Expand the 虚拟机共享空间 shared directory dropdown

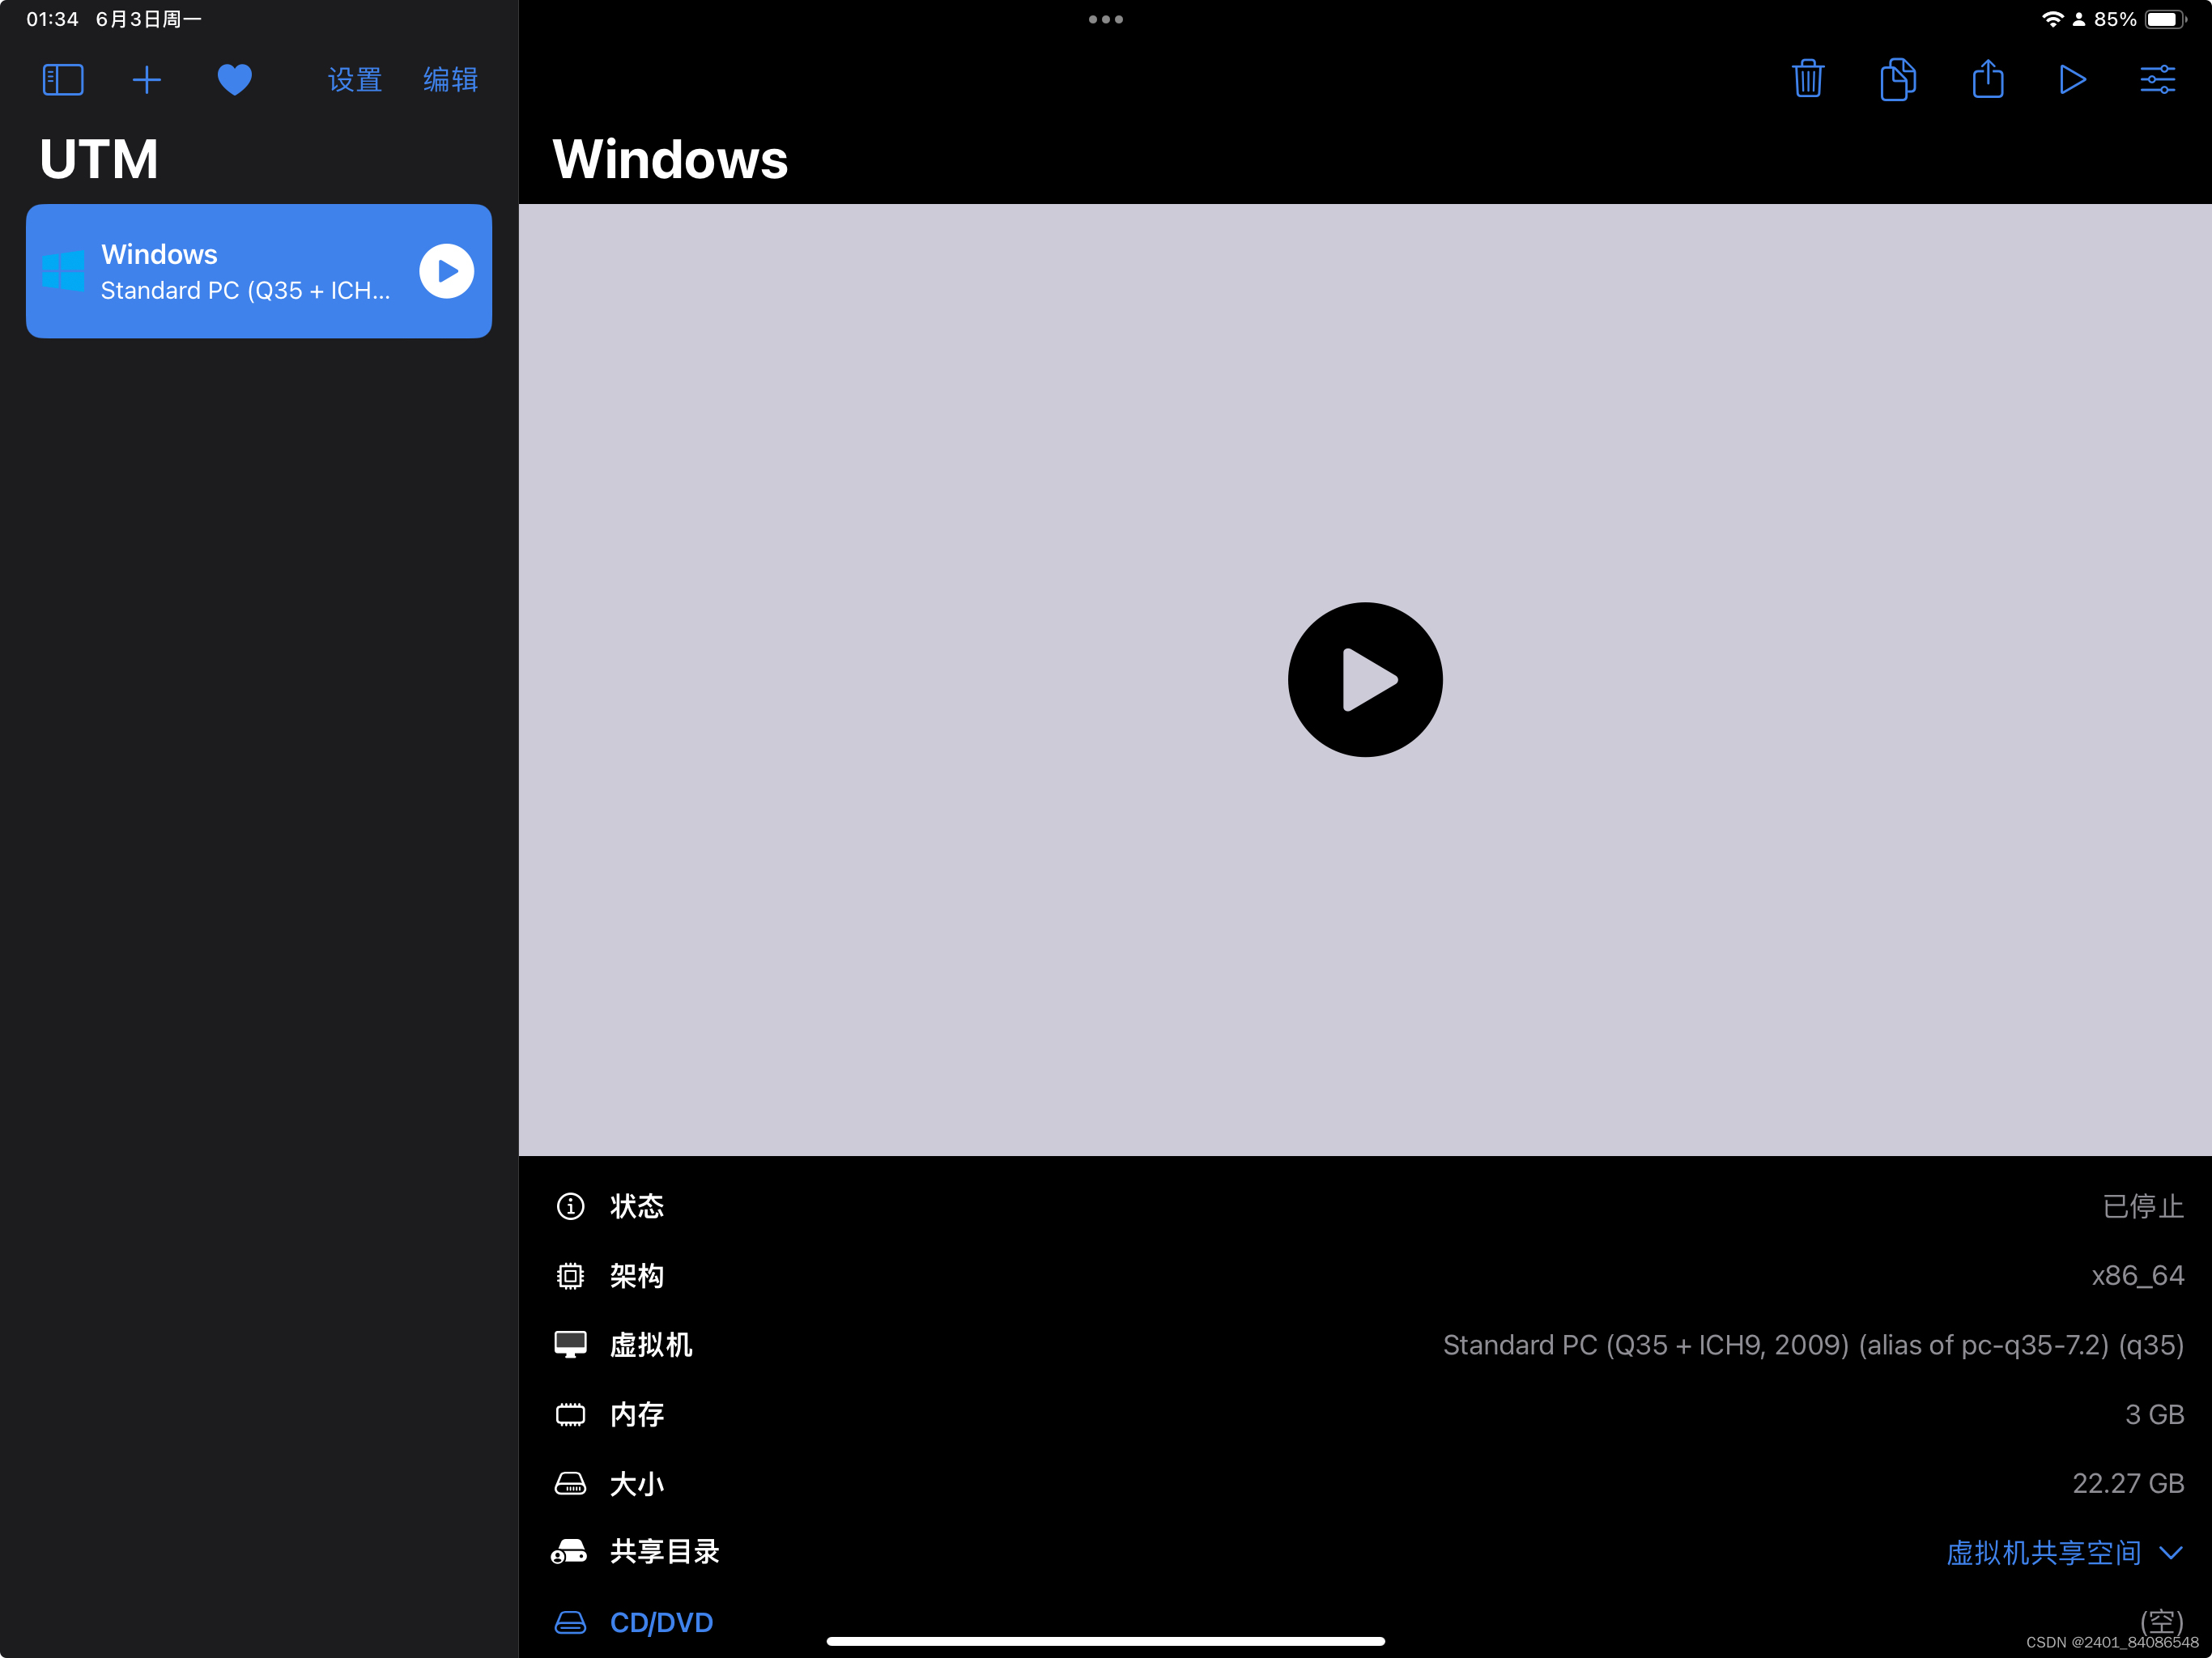point(2043,1552)
